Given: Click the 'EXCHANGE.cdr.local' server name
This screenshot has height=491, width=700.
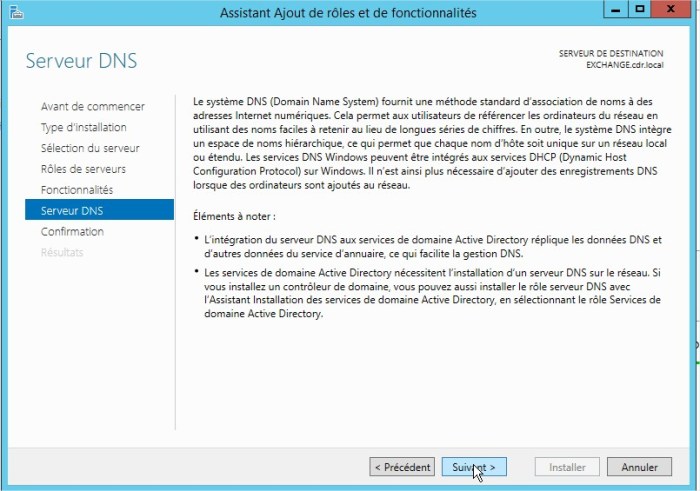Looking at the screenshot, I should point(625,65).
